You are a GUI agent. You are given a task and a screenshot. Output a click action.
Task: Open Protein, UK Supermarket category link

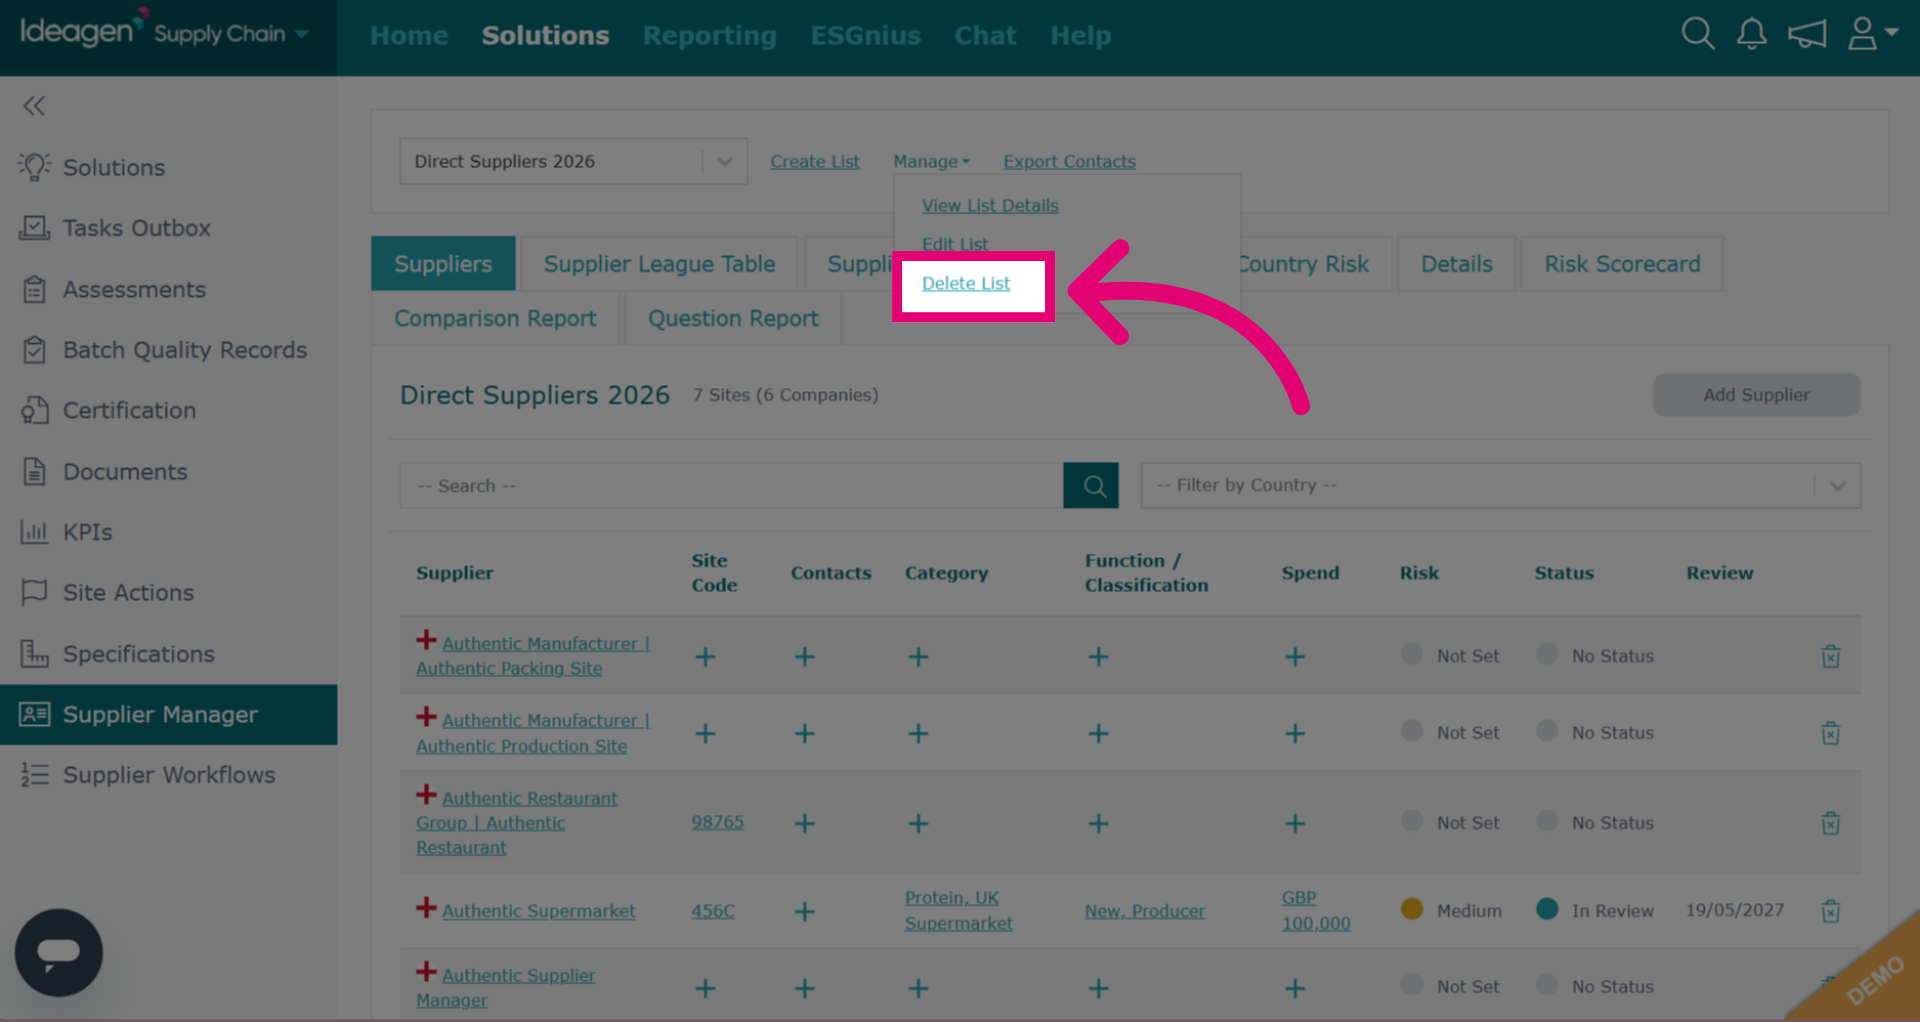[958, 910]
